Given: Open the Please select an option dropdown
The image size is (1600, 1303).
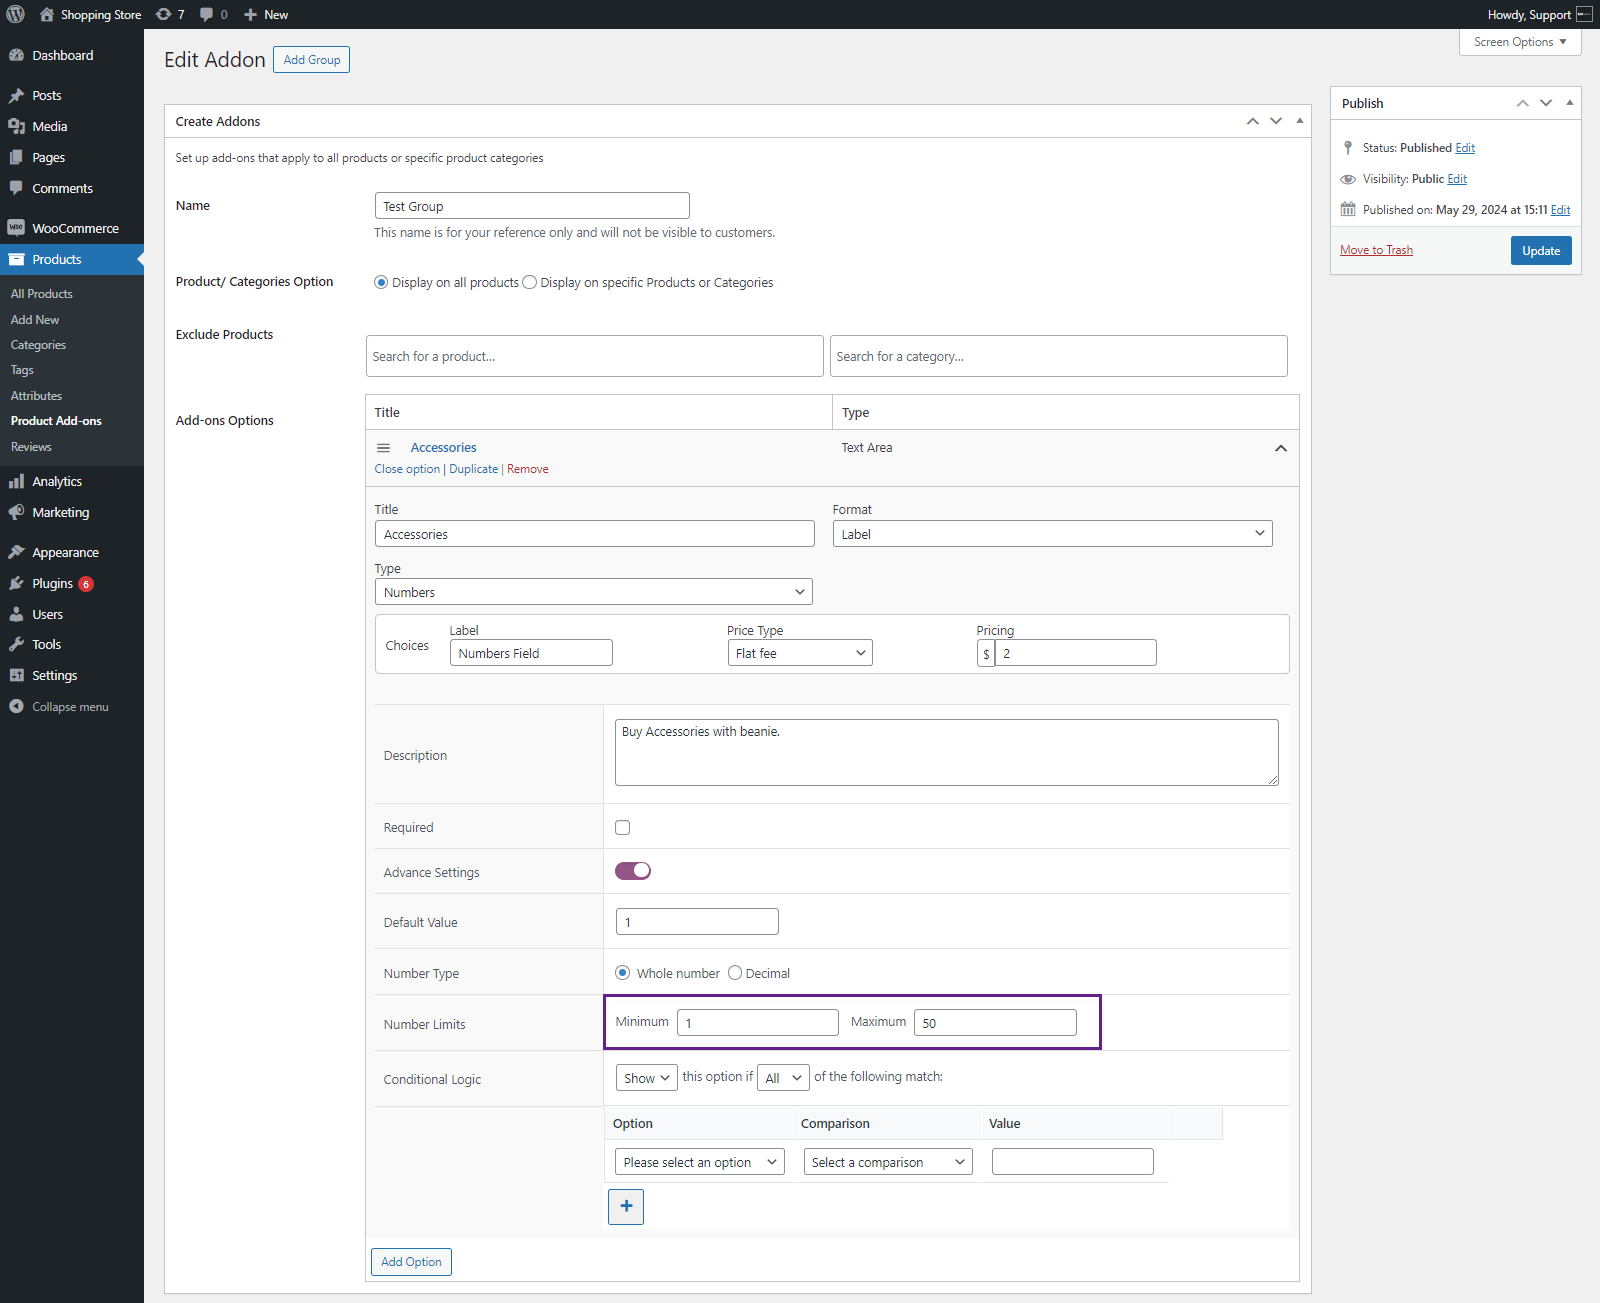Looking at the screenshot, I should (x=700, y=1162).
